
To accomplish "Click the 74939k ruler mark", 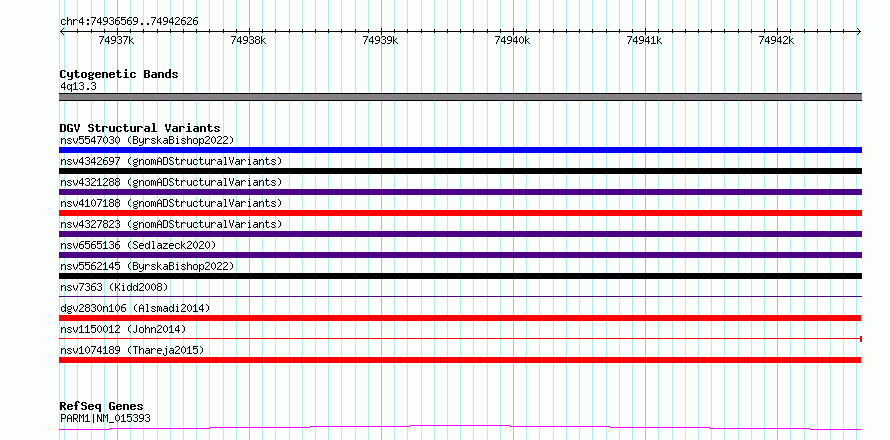I will pos(380,40).
